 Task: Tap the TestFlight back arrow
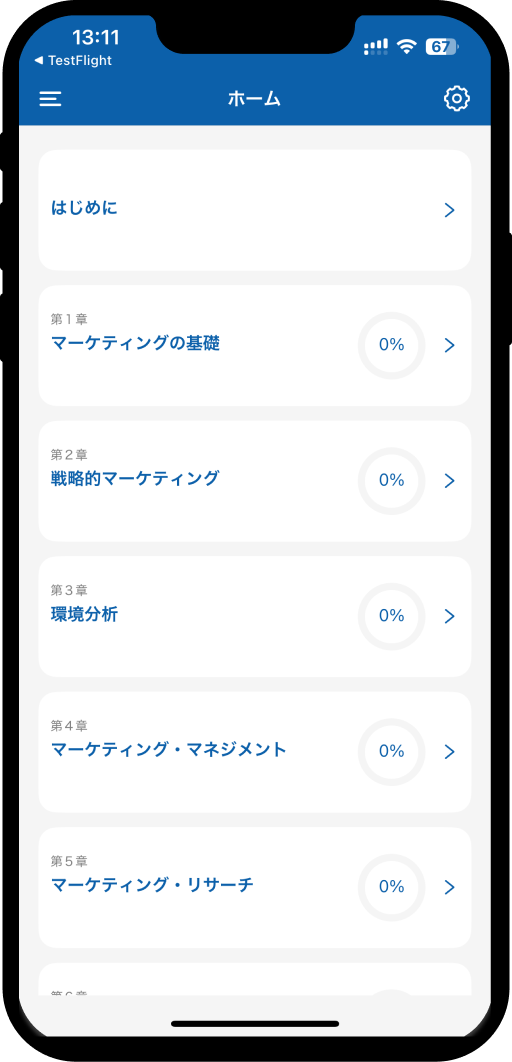click(39, 61)
